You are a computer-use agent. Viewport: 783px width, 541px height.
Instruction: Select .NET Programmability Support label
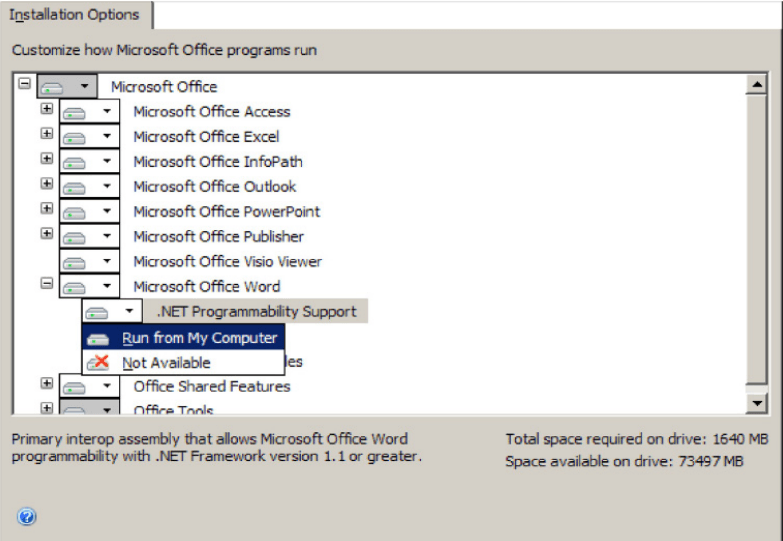[x=256, y=311]
